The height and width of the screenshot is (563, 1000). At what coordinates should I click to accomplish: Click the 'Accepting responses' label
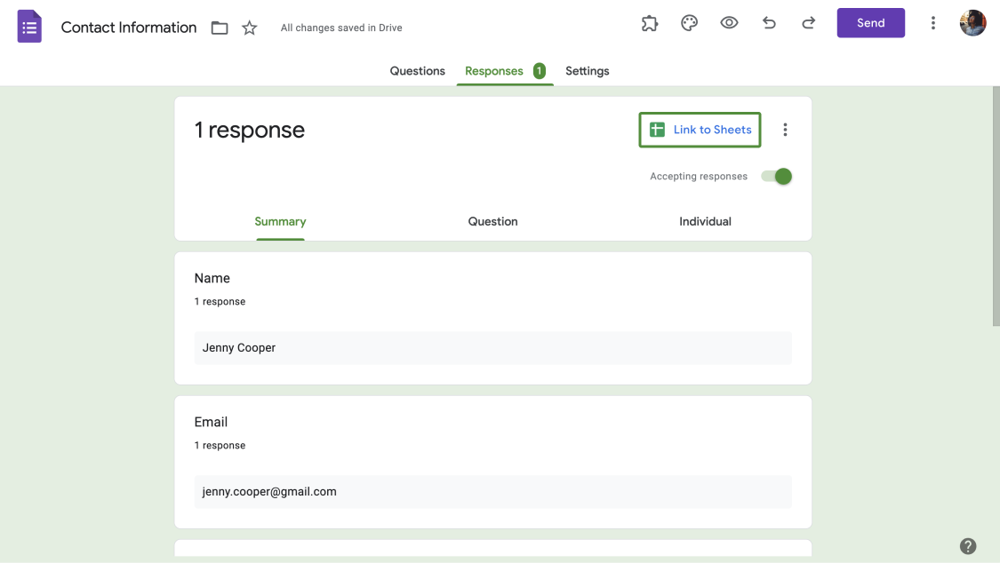698,177
